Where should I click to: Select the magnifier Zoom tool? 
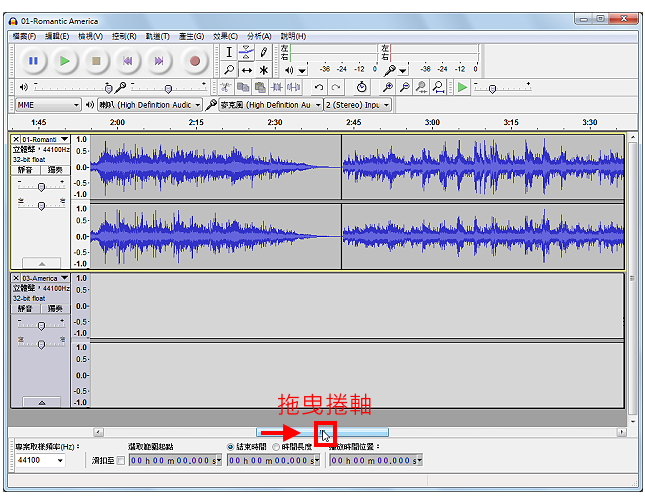click(229, 70)
